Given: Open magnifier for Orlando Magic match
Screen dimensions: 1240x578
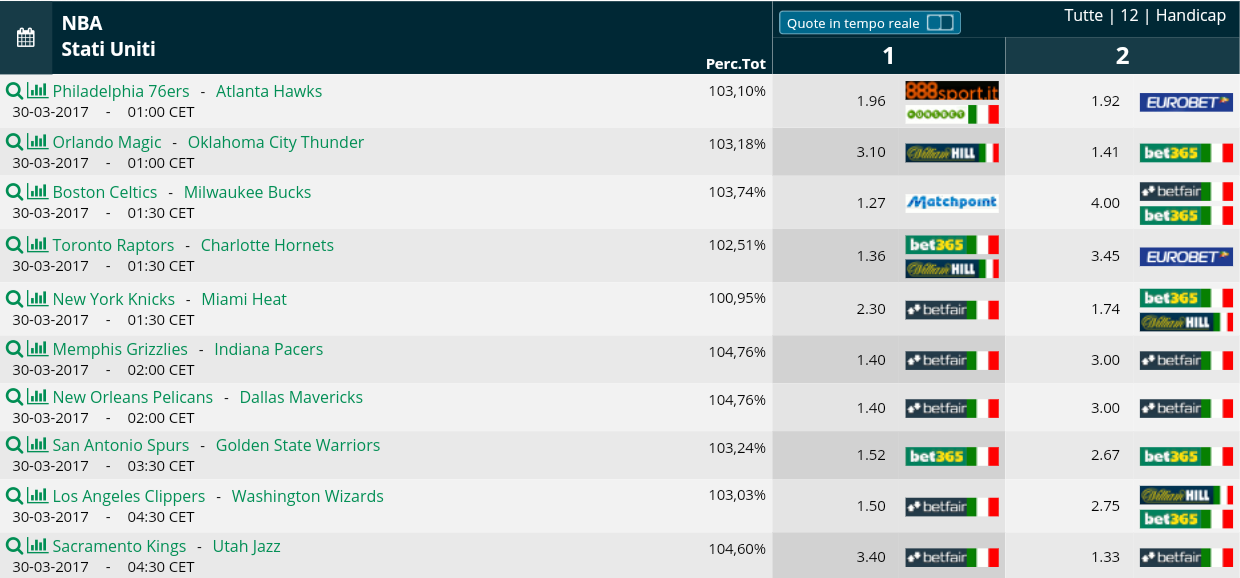Looking at the screenshot, I should (x=14, y=142).
